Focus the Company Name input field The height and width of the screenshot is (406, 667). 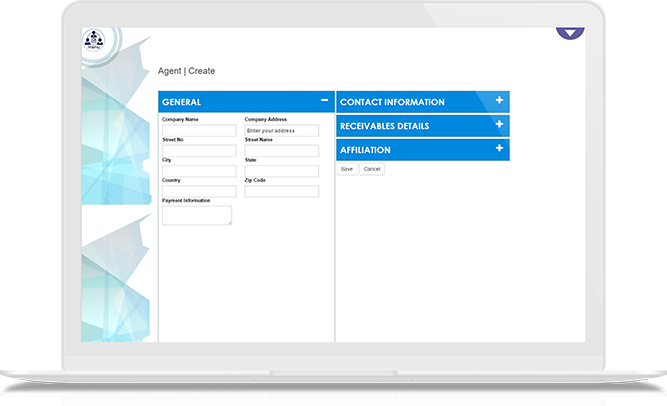pyautogui.click(x=199, y=130)
